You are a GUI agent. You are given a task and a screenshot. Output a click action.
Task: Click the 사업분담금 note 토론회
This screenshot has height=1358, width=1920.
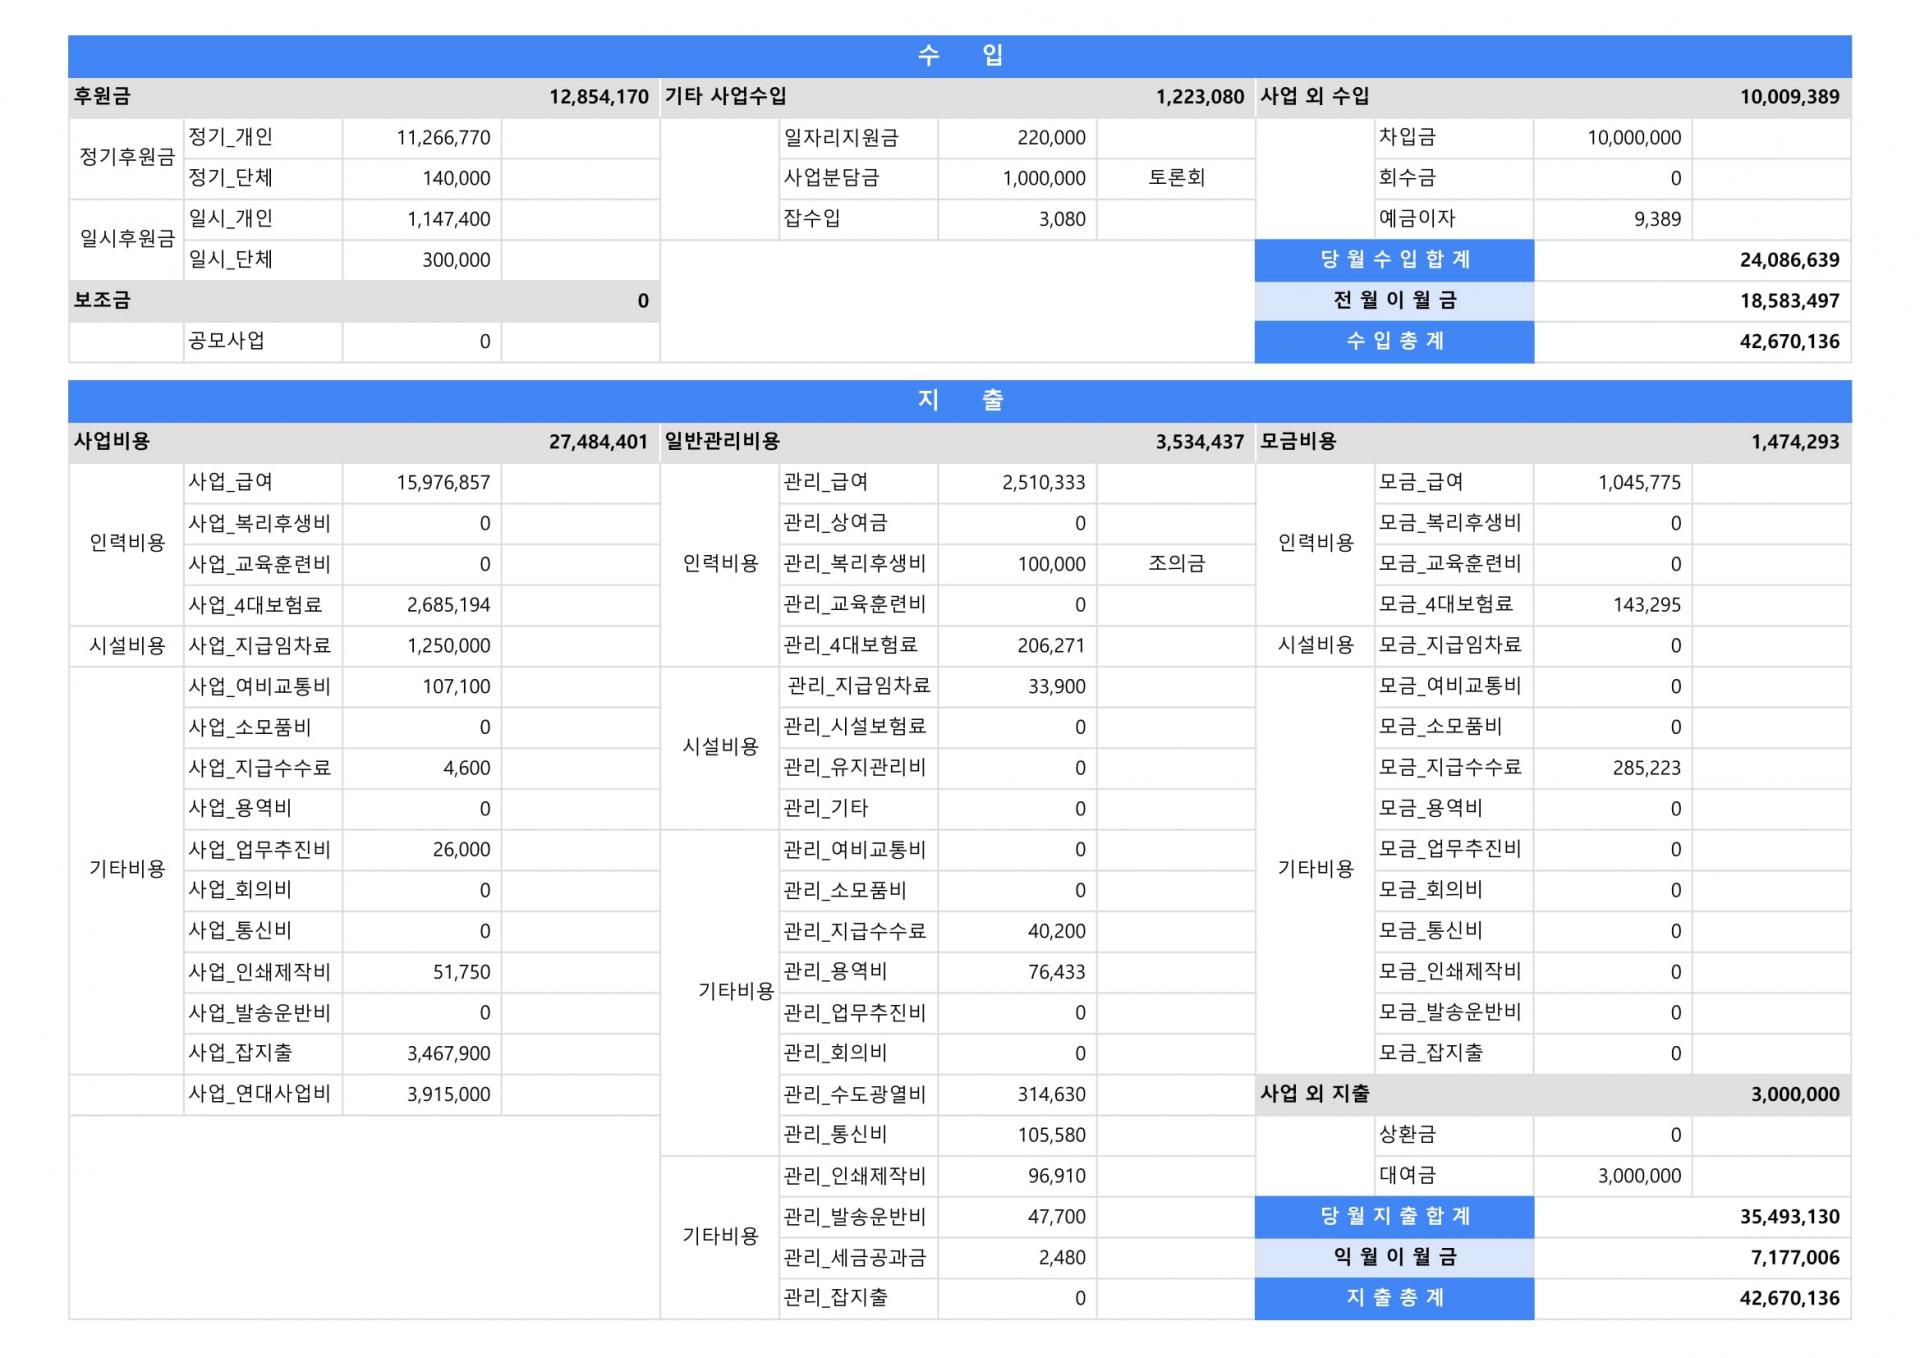click(1176, 178)
